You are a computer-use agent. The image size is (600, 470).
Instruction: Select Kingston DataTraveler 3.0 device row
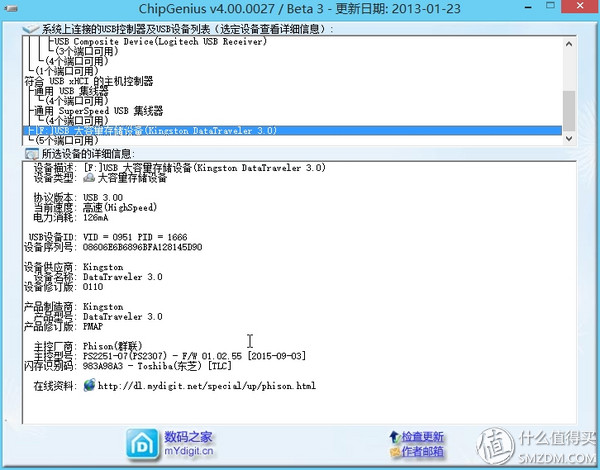click(292, 131)
